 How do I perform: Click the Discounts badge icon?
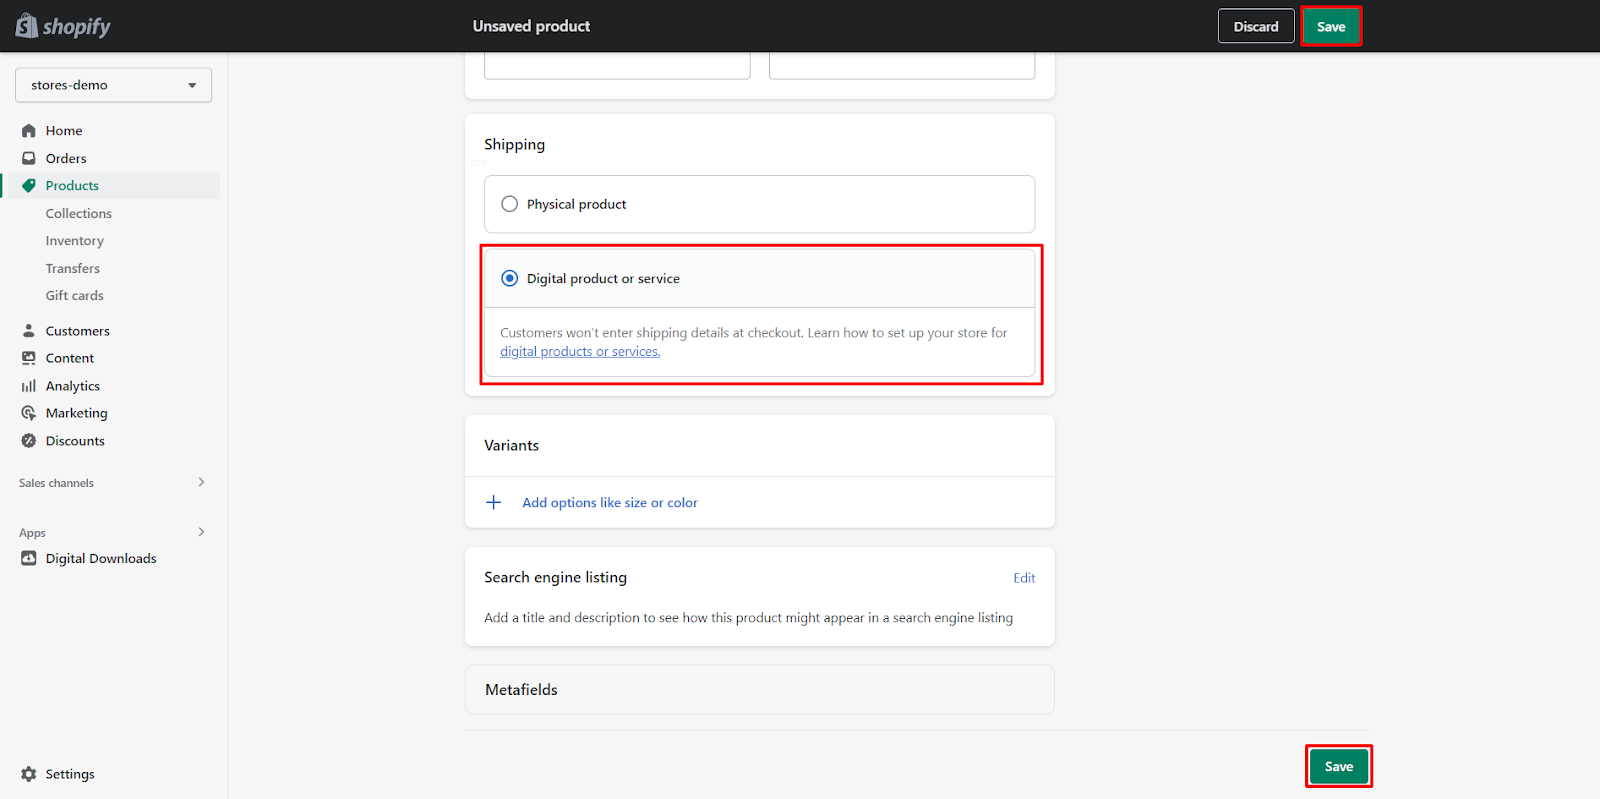point(29,441)
